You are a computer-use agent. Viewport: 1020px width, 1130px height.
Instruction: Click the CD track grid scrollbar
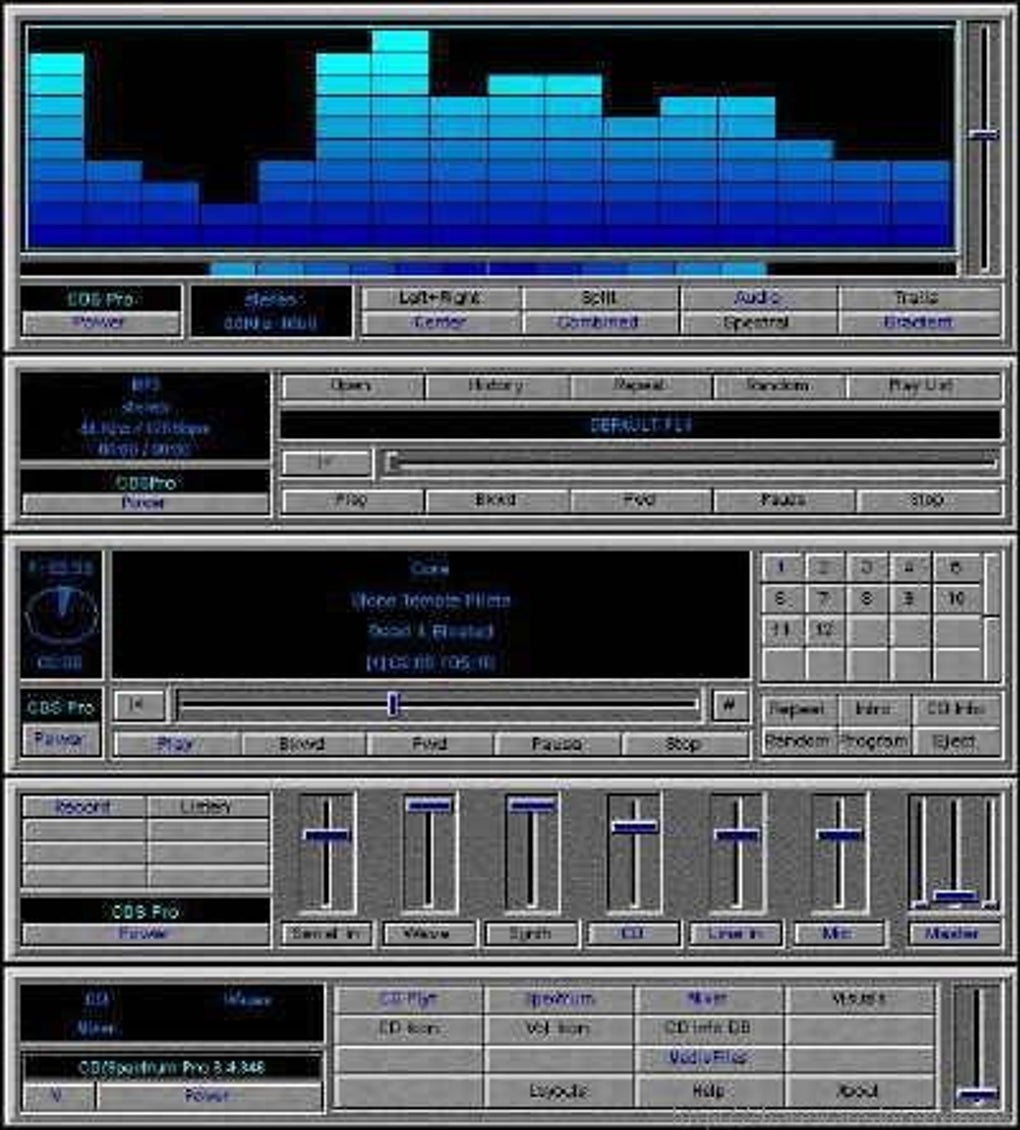pos(992,616)
